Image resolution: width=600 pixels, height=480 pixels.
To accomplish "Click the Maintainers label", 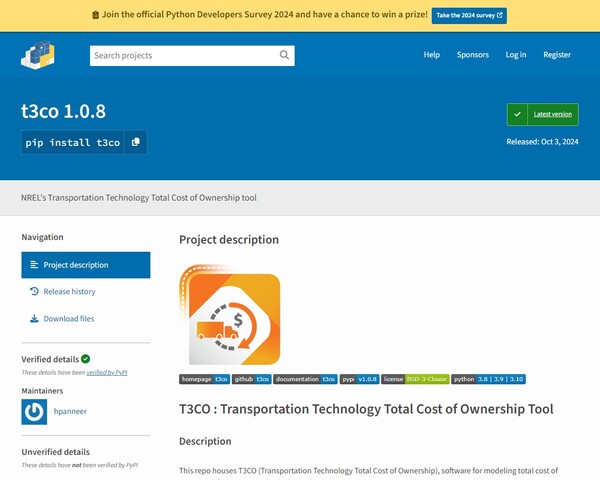I will point(42,391).
